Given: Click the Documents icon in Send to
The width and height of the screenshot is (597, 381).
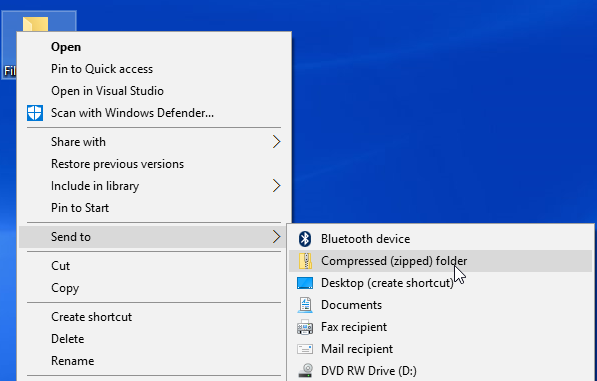Looking at the screenshot, I should click(x=305, y=305).
